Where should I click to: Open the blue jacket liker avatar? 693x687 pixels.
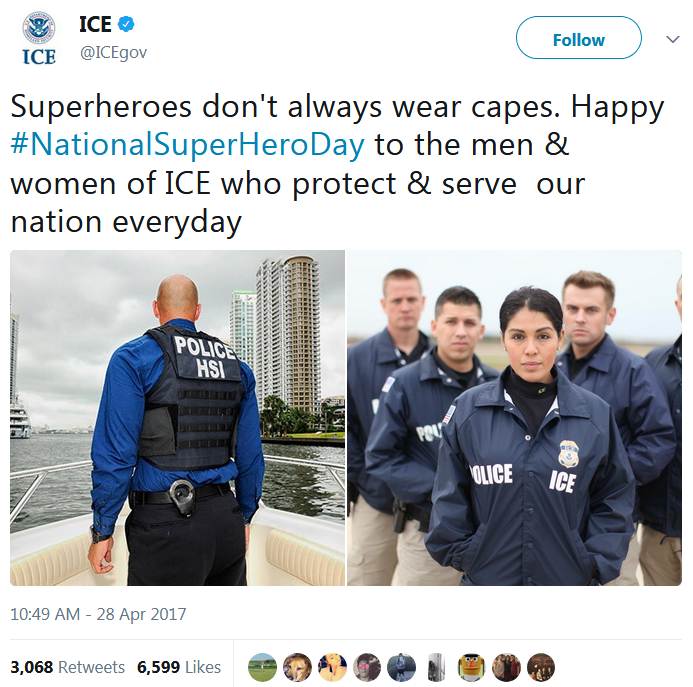[402, 667]
